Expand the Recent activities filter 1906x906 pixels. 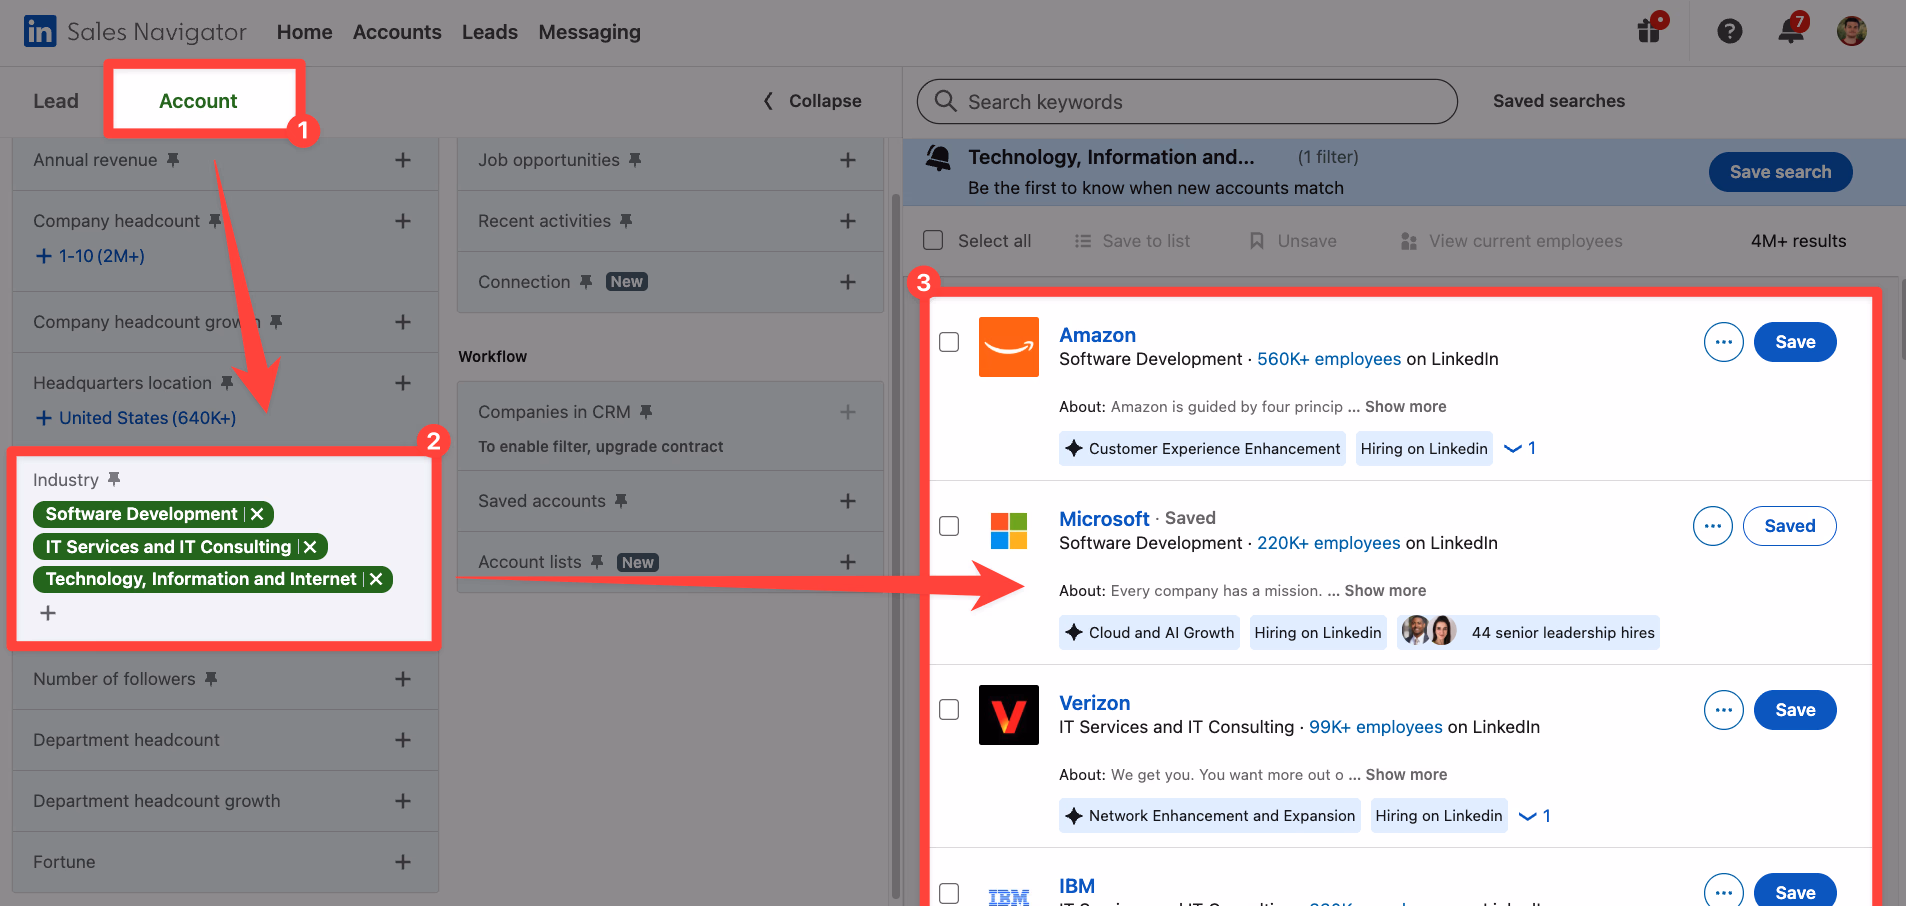coord(848,221)
